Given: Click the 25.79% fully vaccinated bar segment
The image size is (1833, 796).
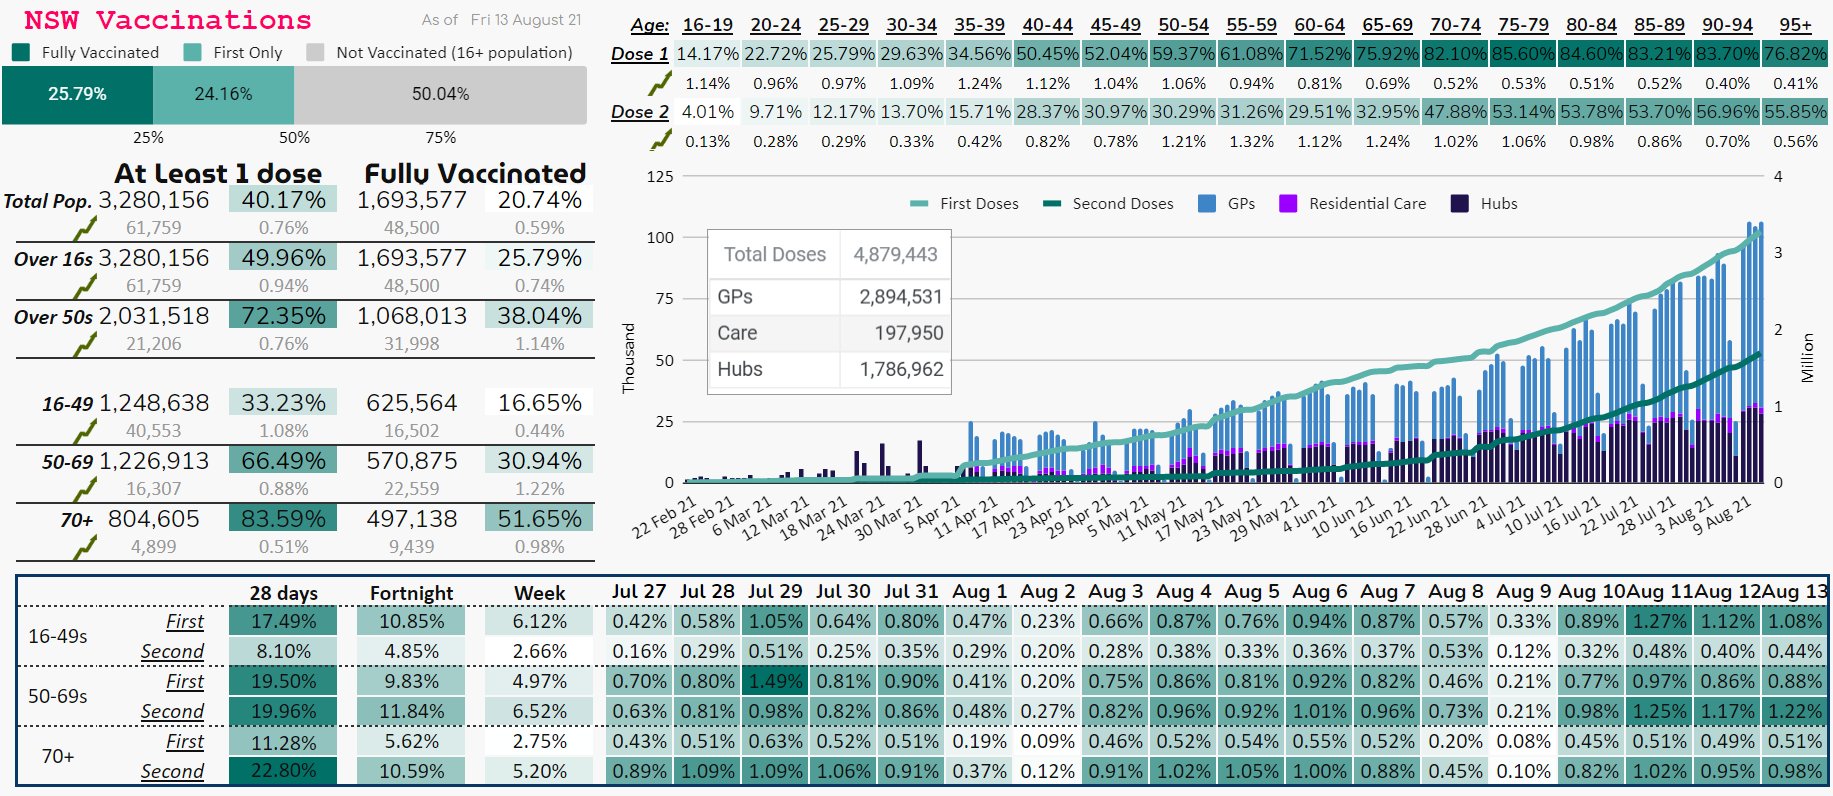Looking at the screenshot, I should [x=77, y=95].
